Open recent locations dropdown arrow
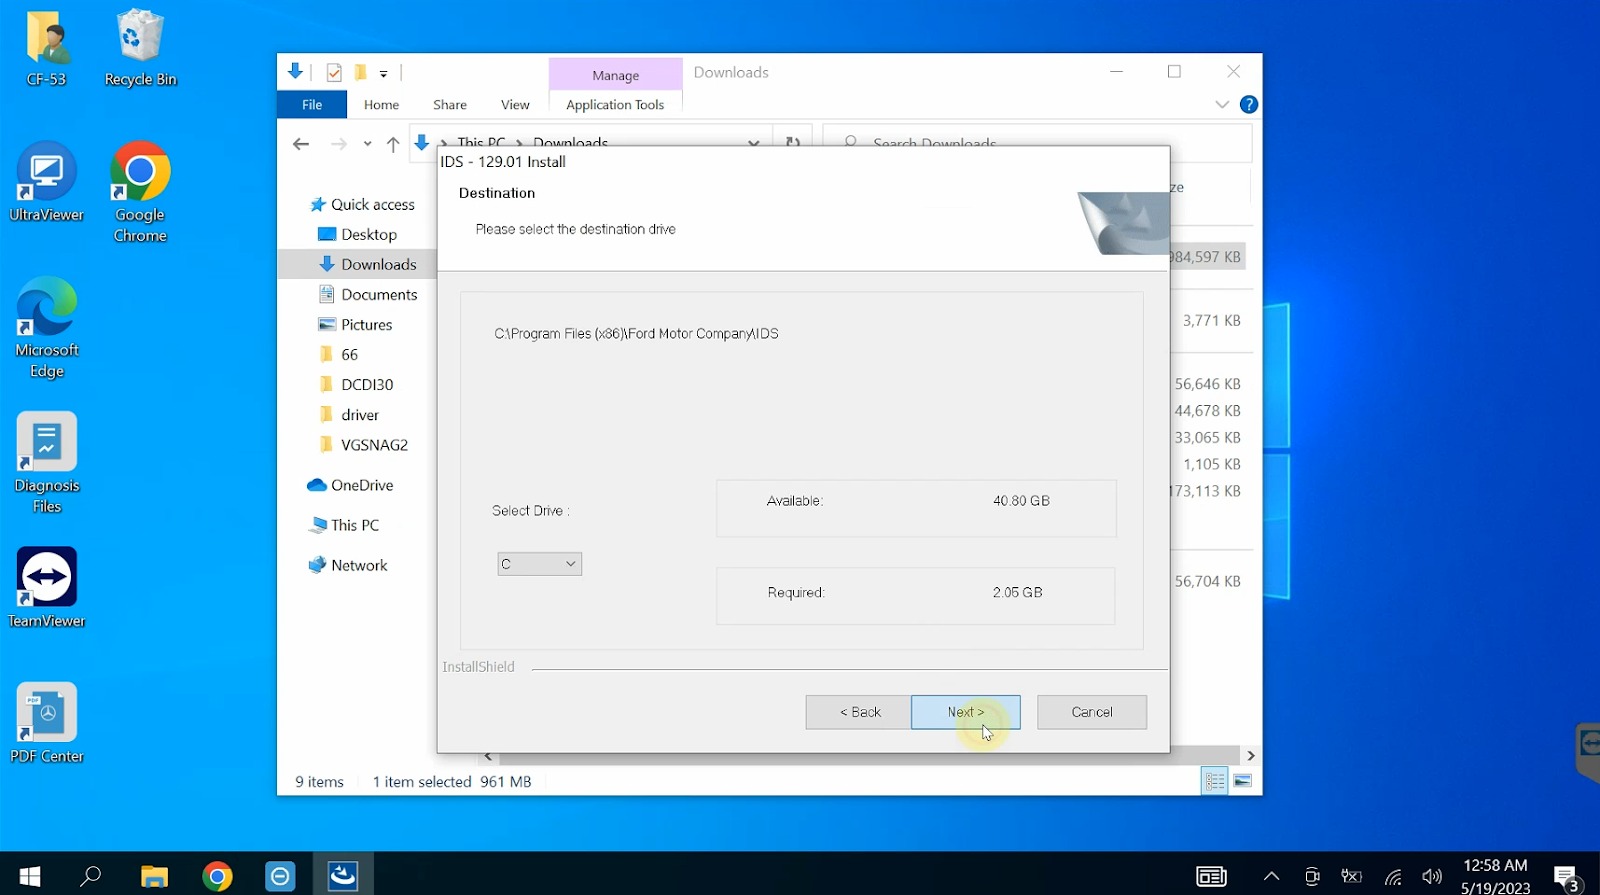The image size is (1600, 895). click(x=367, y=144)
